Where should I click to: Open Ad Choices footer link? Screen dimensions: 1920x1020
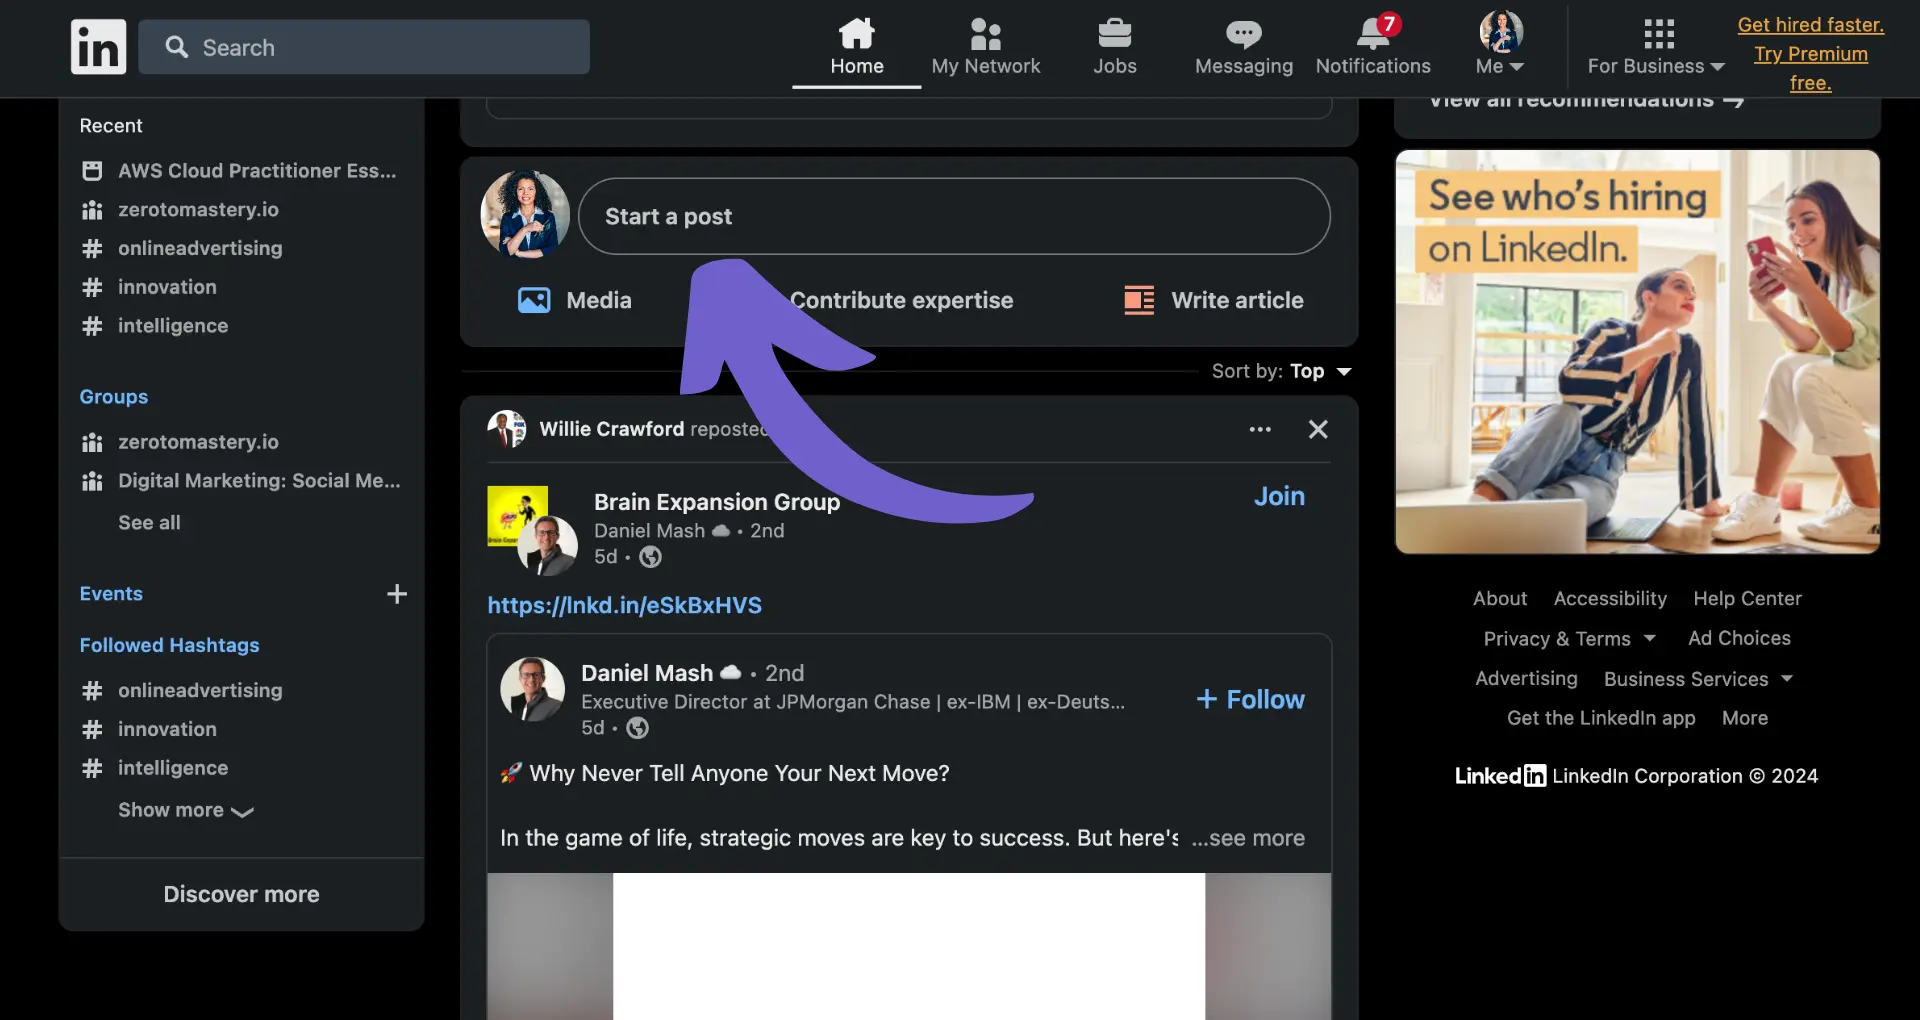pos(1739,638)
